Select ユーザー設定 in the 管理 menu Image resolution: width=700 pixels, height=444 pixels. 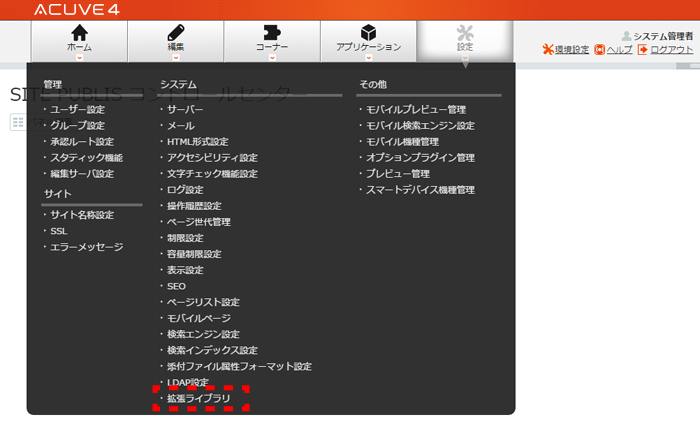(77, 110)
